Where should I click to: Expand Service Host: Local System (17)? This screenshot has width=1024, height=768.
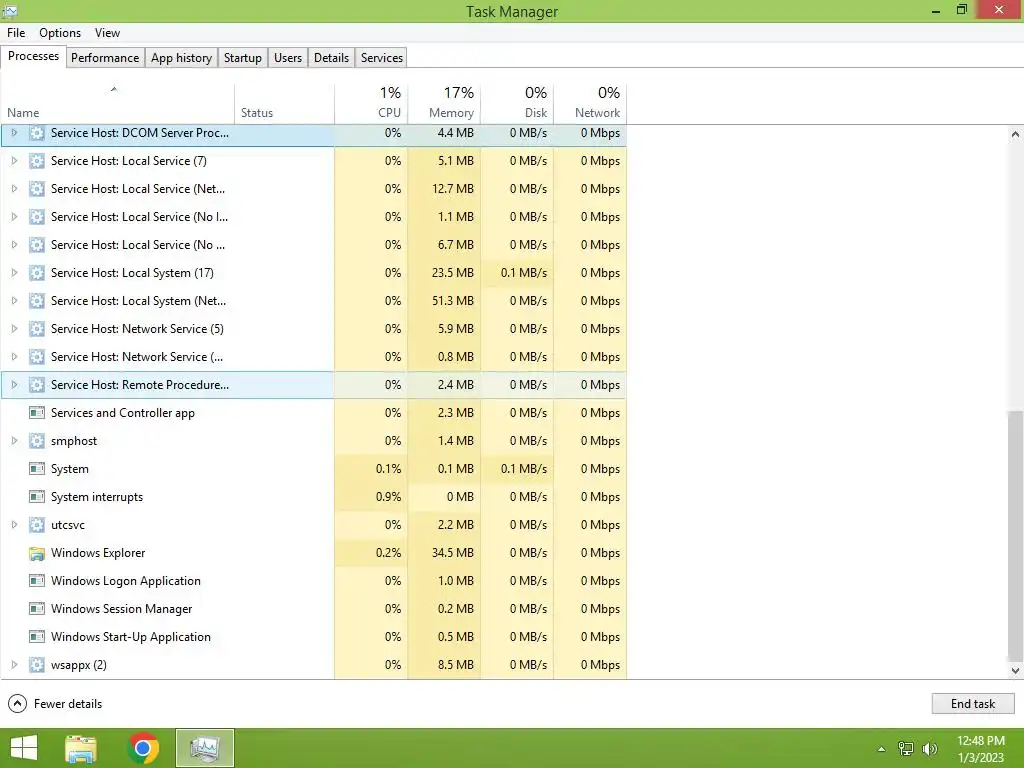14,273
